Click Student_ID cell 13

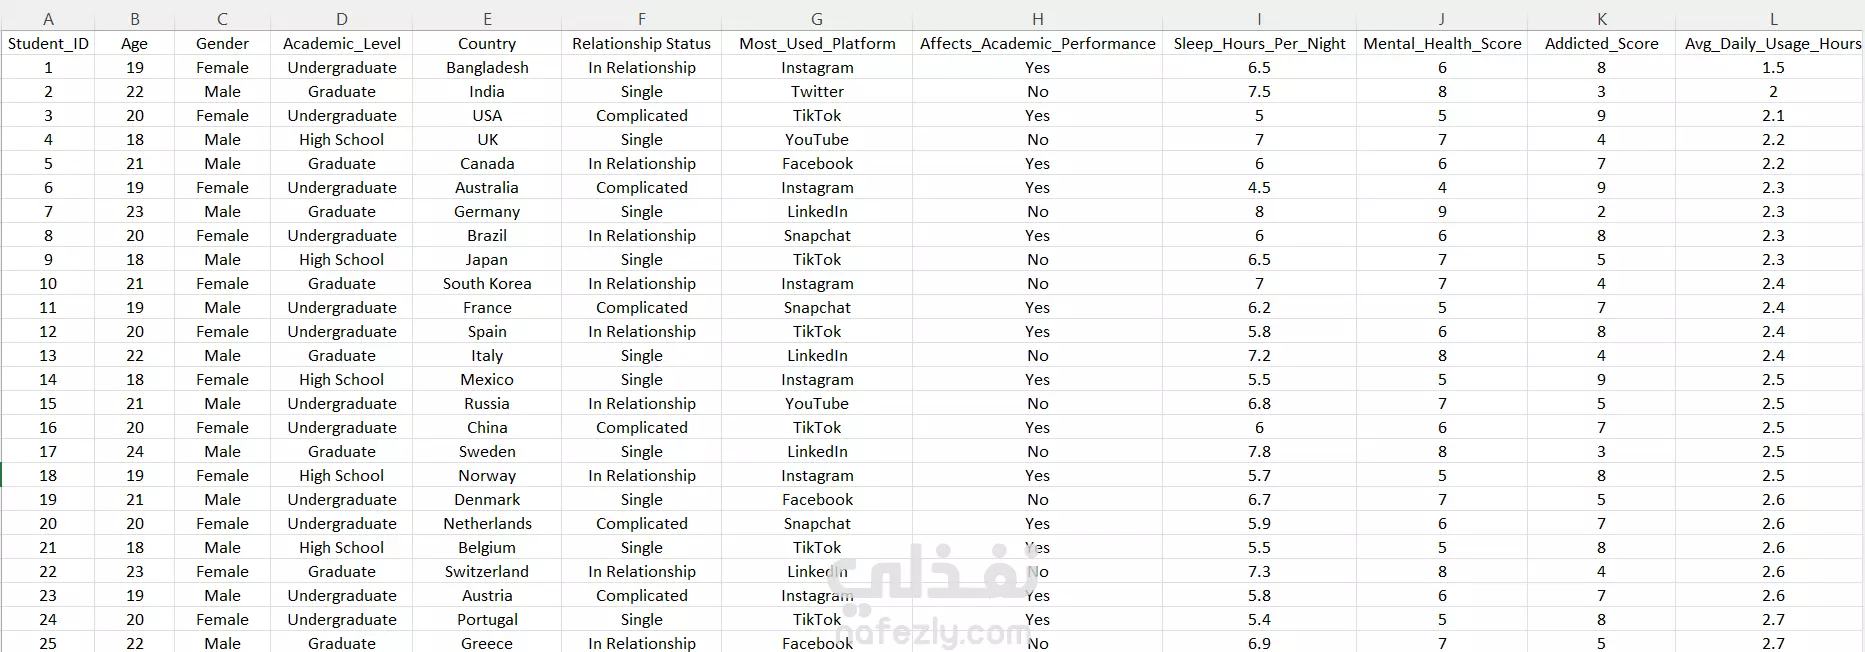(48, 355)
